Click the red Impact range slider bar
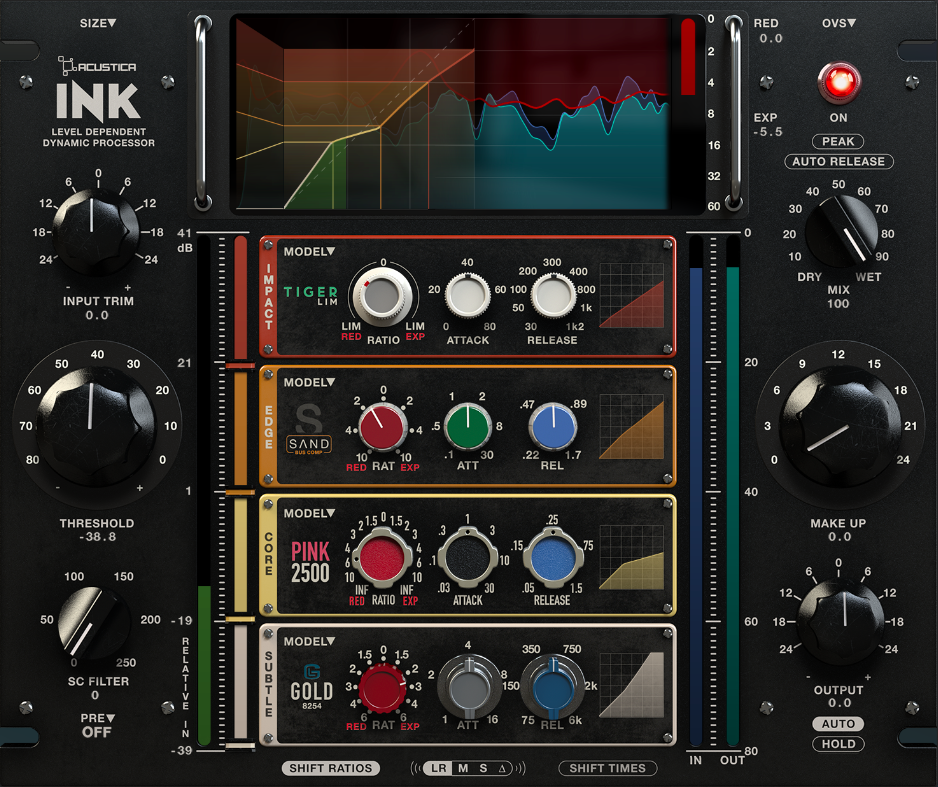The image size is (938, 787). pos(240,298)
